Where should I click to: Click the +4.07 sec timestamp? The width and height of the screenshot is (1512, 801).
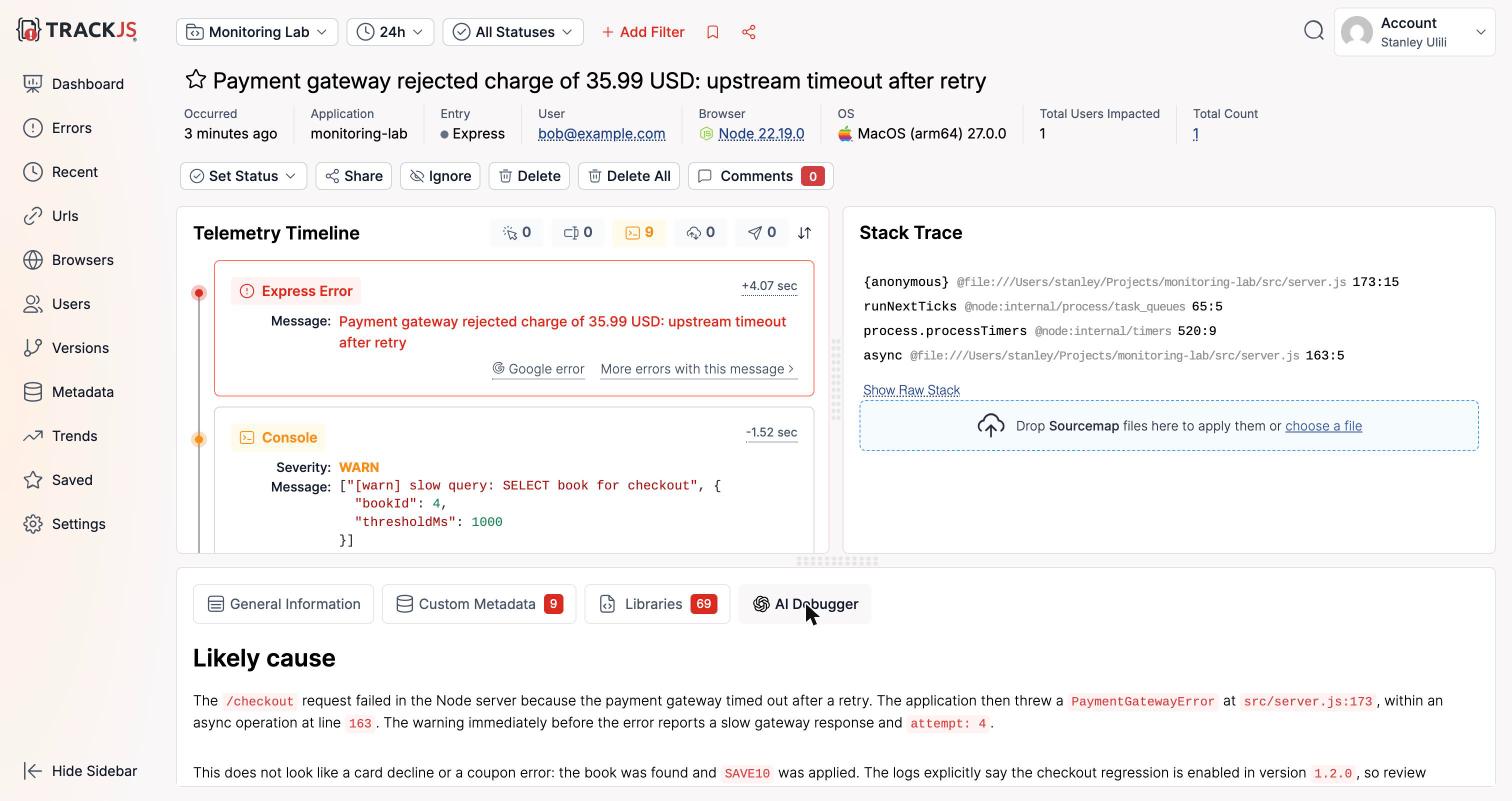tap(769, 286)
